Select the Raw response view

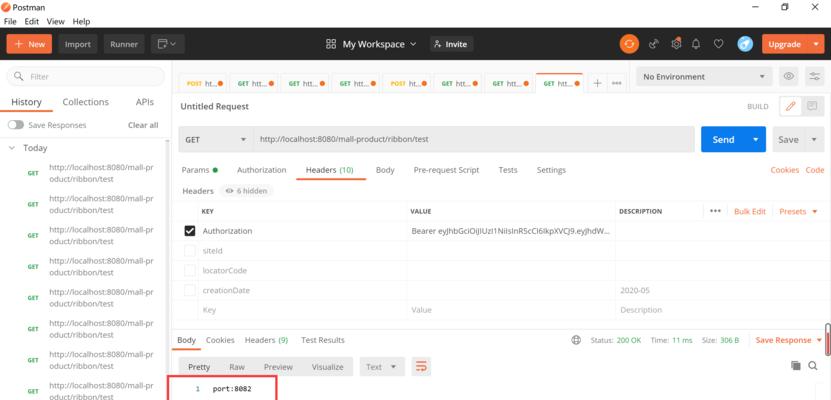coord(237,367)
